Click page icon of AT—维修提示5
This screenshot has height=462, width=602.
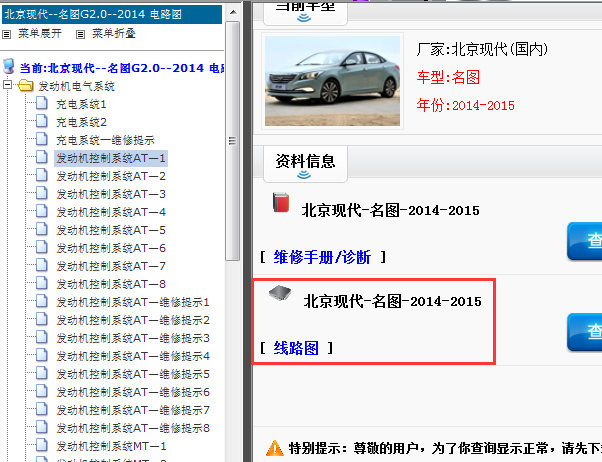coord(41,373)
